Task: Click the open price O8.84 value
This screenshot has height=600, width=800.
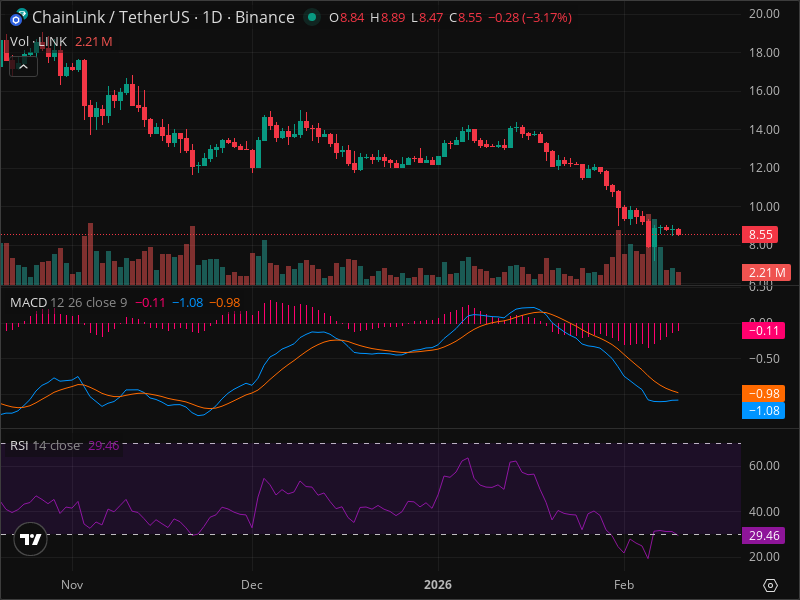Action: tap(347, 18)
